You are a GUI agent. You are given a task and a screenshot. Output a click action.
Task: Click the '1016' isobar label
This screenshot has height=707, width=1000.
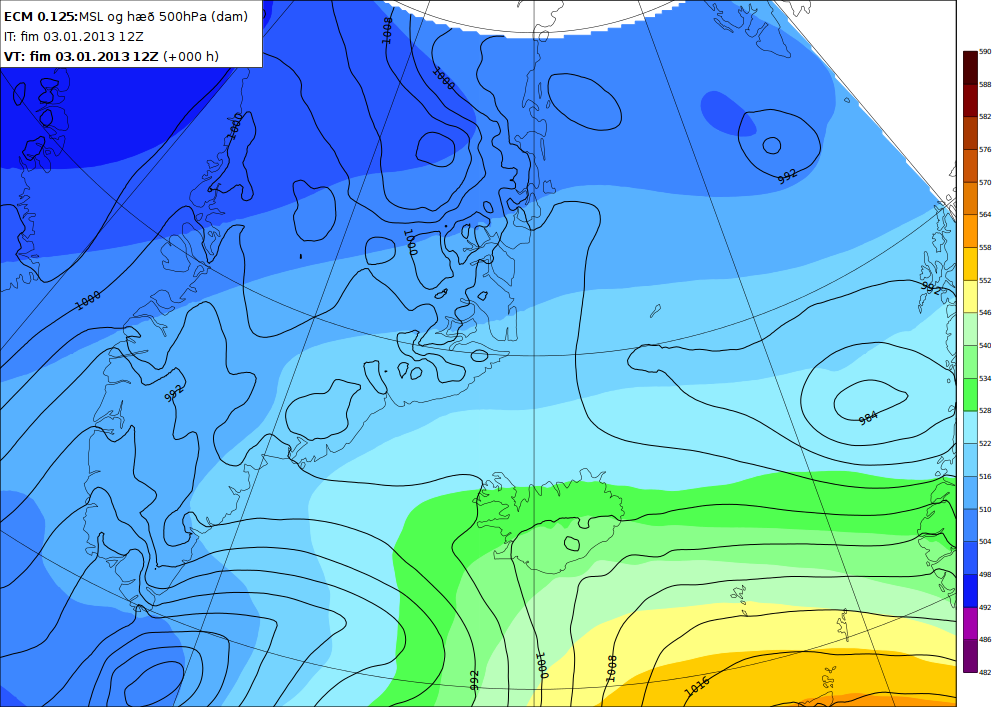[696, 687]
